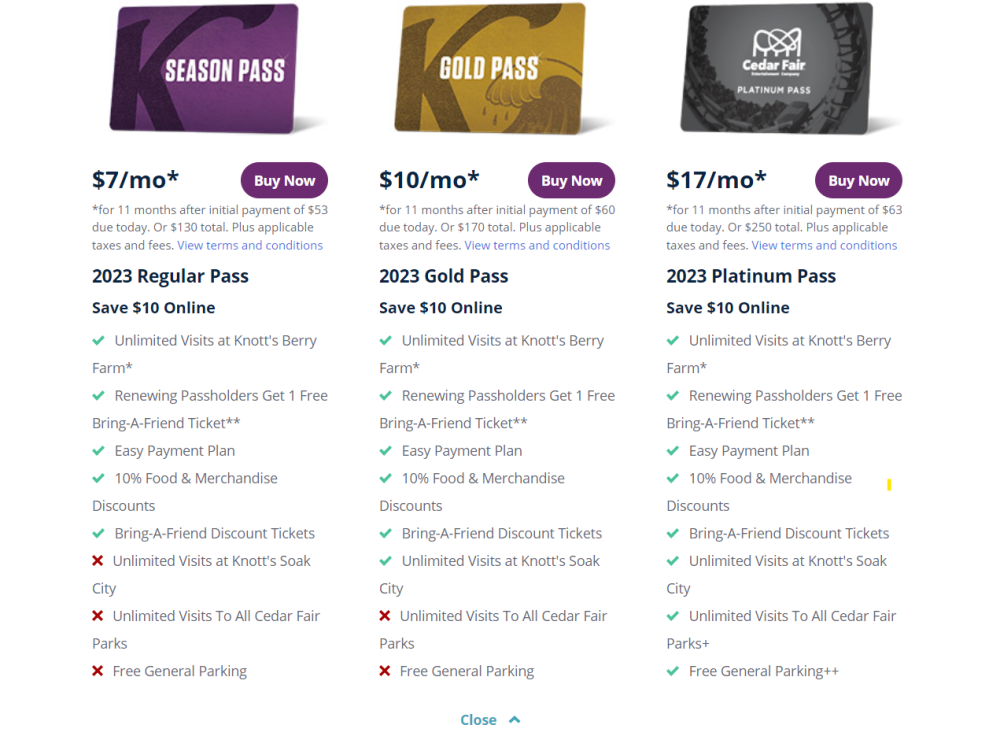View terms and conditions for Gold Pass
Image resolution: width=1000 pixels, height=736 pixels.
pyautogui.click(x=537, y=245)
